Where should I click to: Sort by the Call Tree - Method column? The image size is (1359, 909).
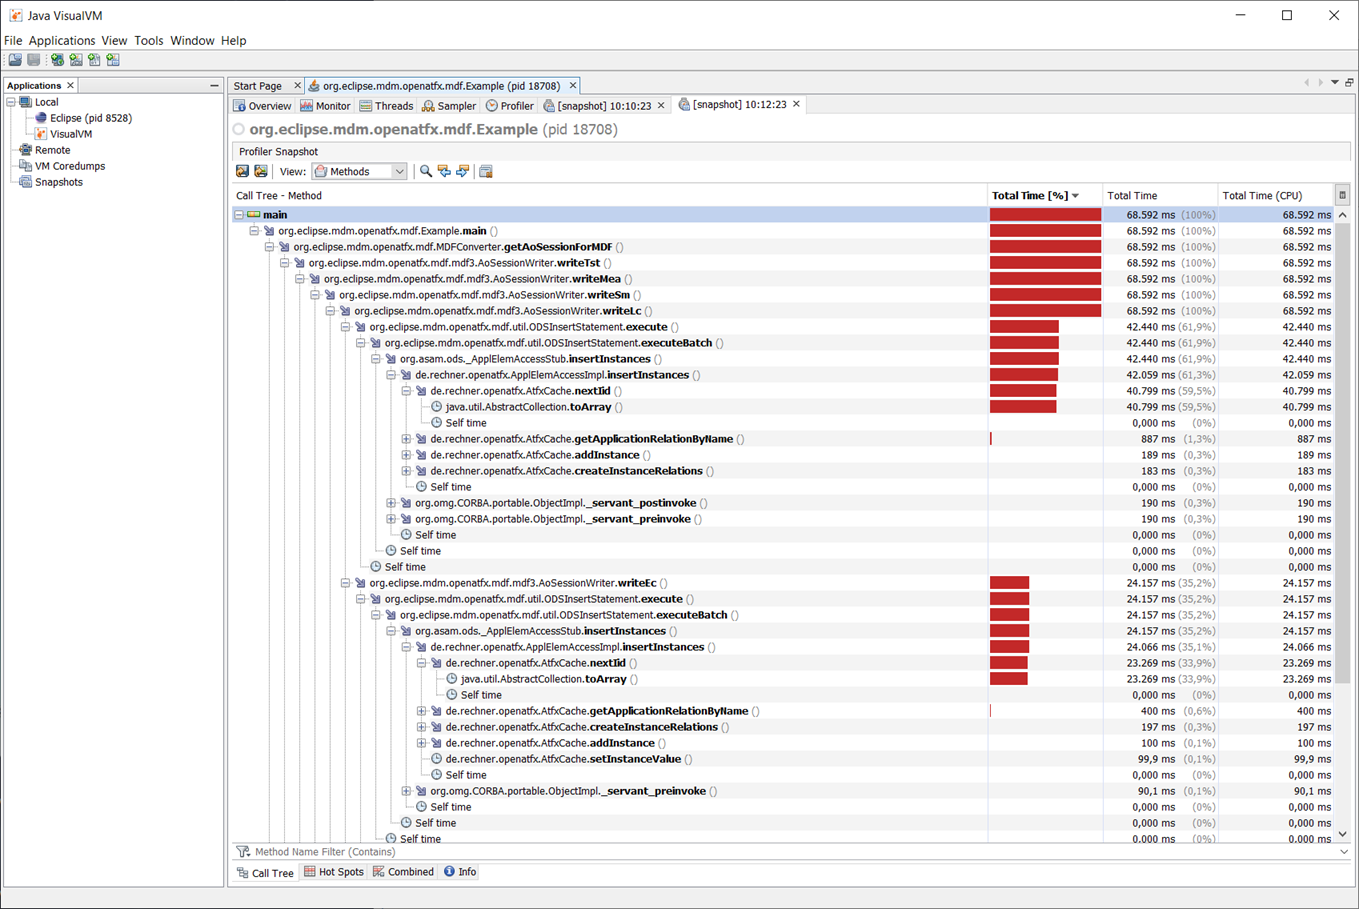pyautogui.click(x=609, y=196)
